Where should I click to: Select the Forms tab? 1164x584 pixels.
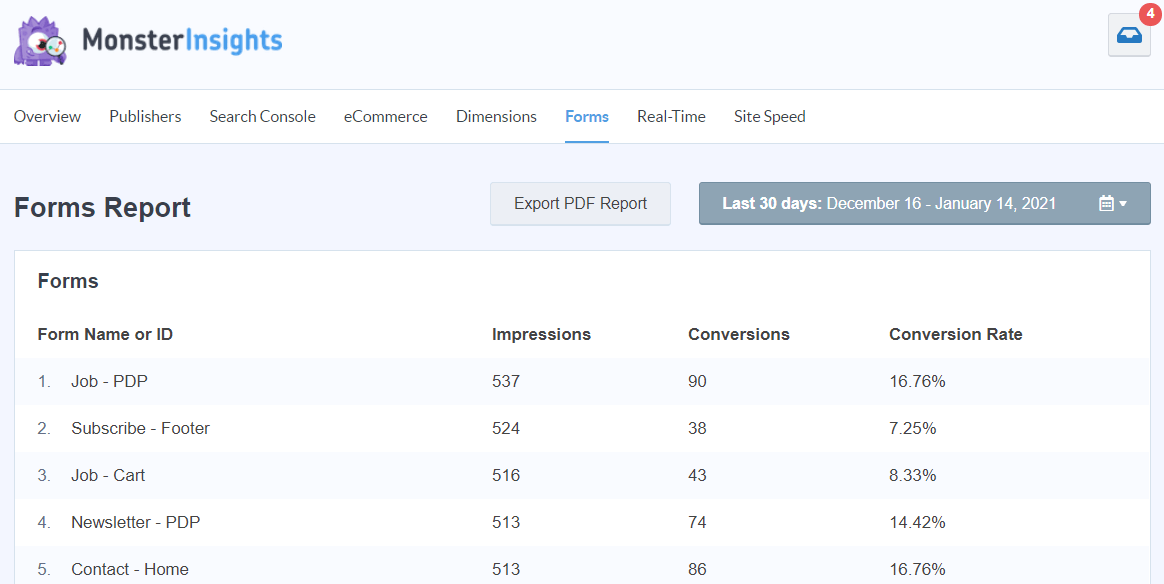tap(586, 117)
